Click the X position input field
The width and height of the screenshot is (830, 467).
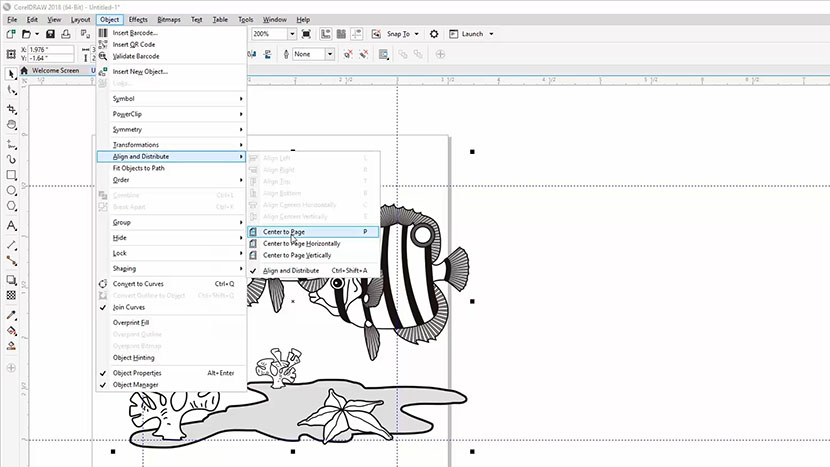50,50
